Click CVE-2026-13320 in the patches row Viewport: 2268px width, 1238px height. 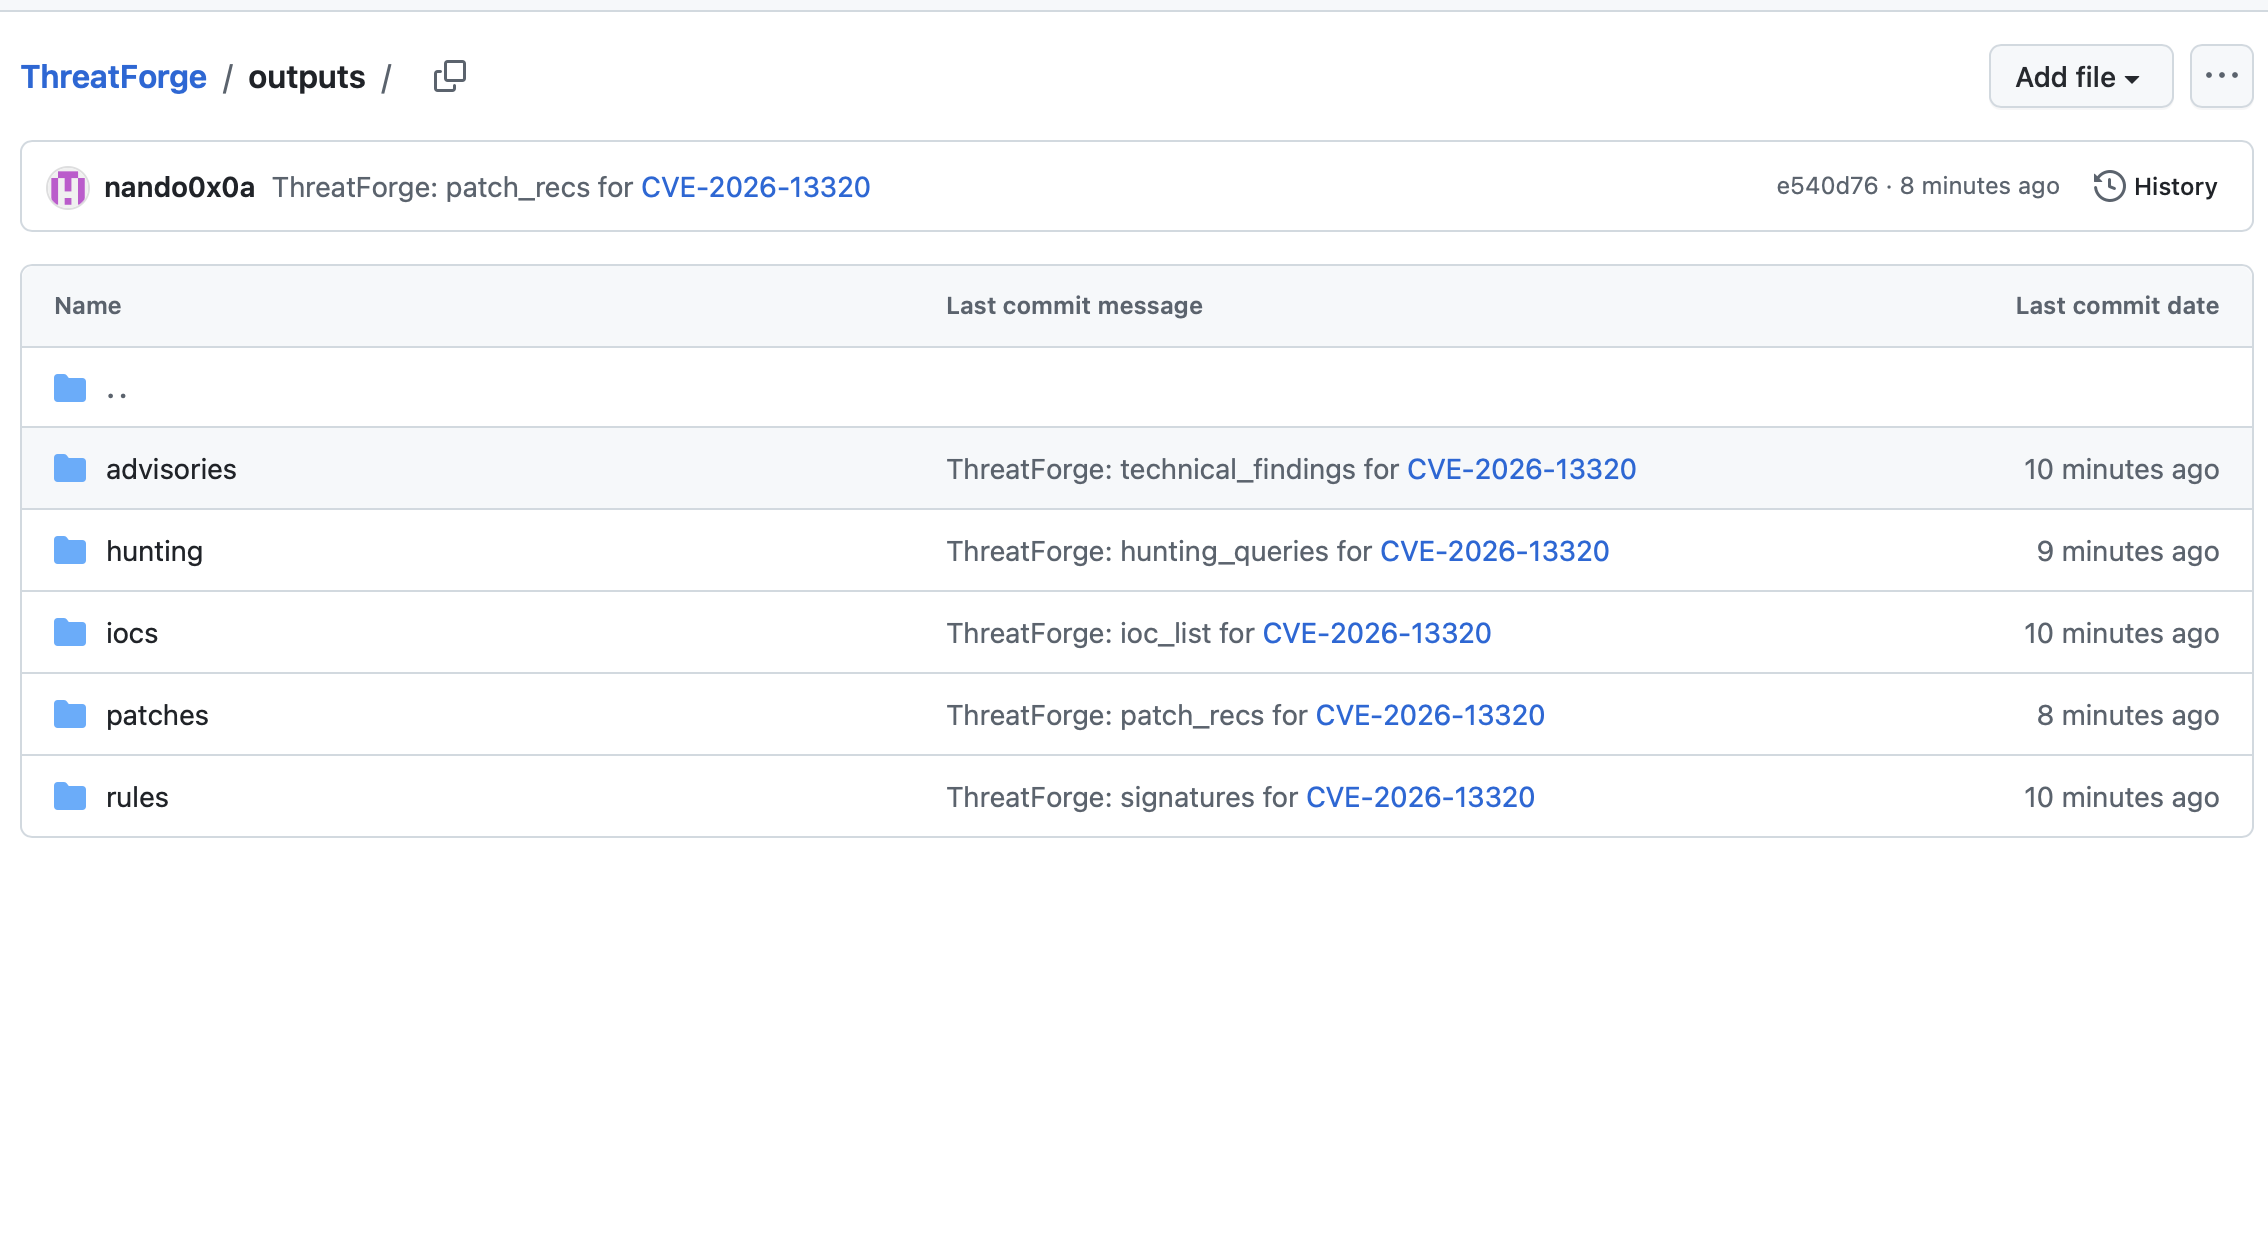pos(1430,715)
